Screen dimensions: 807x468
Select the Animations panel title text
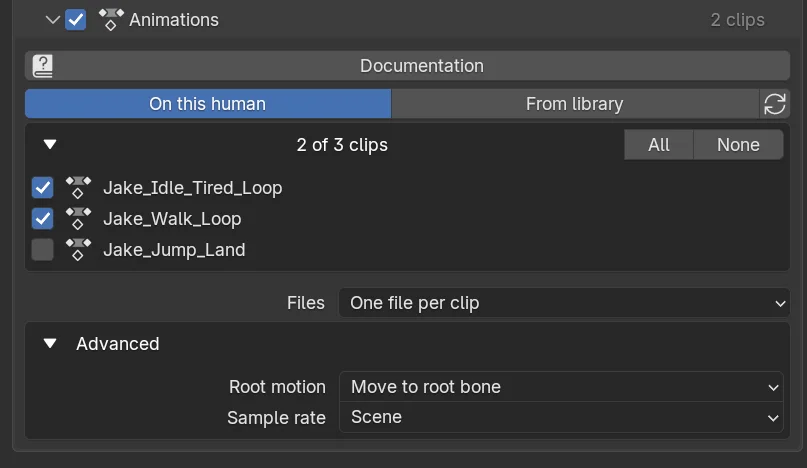173,20
